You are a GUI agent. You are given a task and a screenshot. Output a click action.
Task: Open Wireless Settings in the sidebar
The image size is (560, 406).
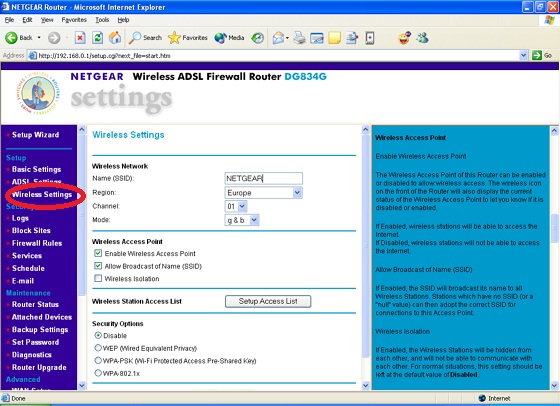(x=42, y=195)
